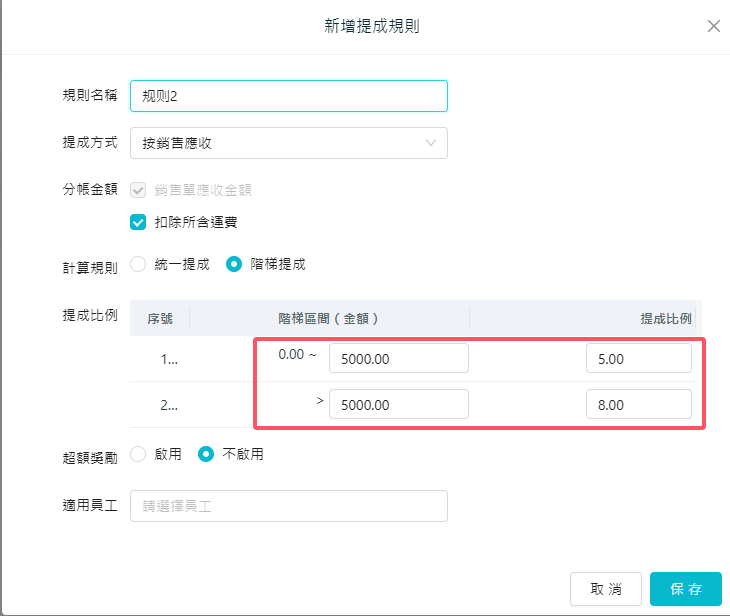Click the 5.00 commission ratio field
730x616 pixels.
tap(638, 359)
